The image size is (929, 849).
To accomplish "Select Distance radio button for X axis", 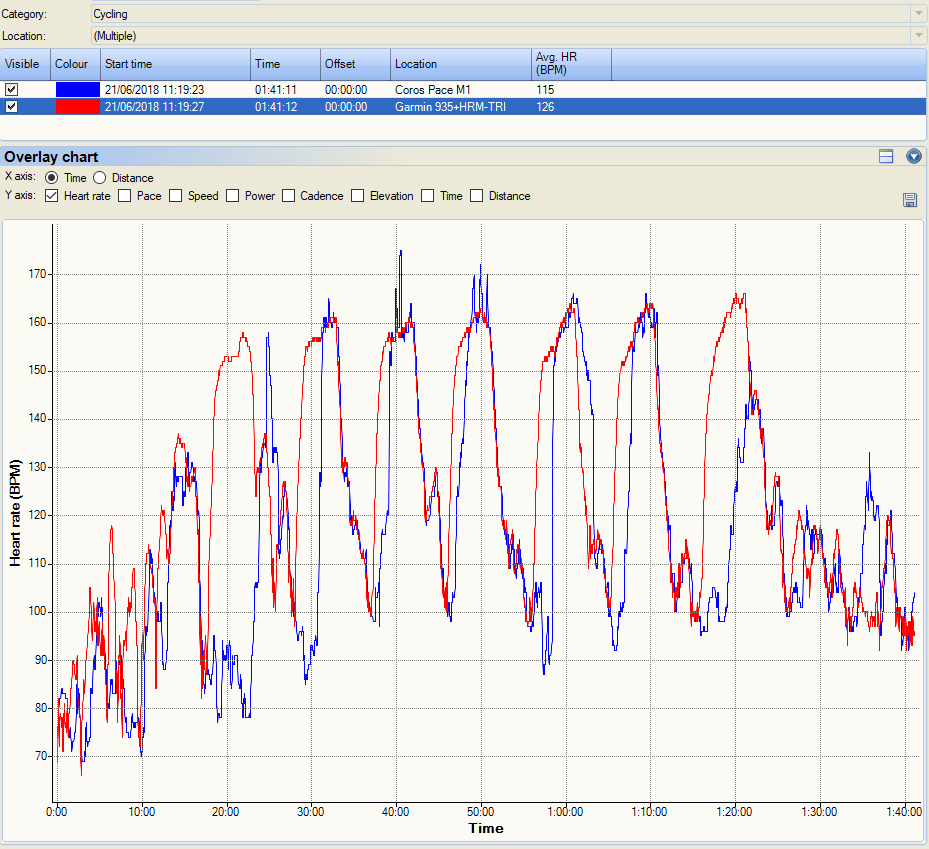I will (99, 178).
